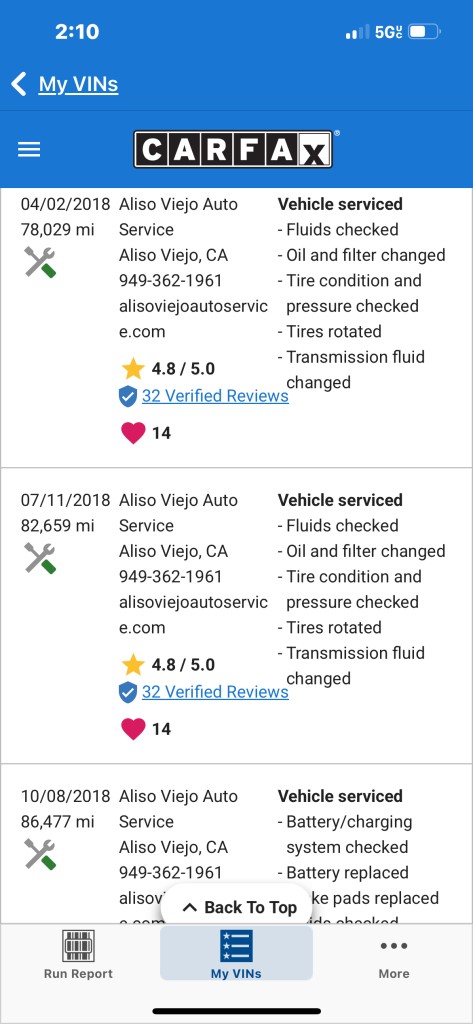Open 32 Verified Reviews in the 04/02/2018 record
Viewport: 473px width, 1024px height.
pyautogui.click(x=215, y=396)
